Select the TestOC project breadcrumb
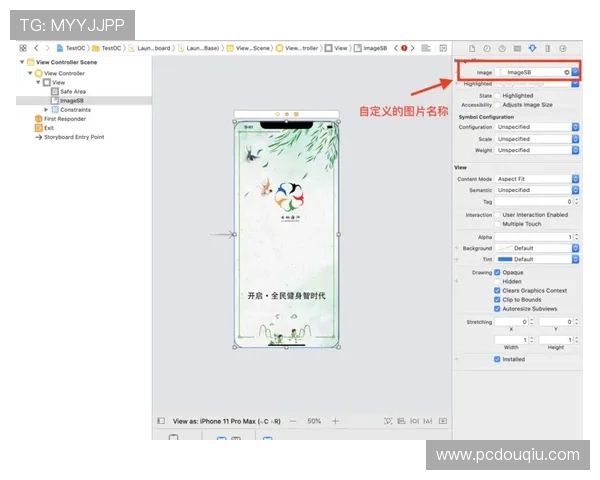600x480 pixels. [x=71, y=48]
